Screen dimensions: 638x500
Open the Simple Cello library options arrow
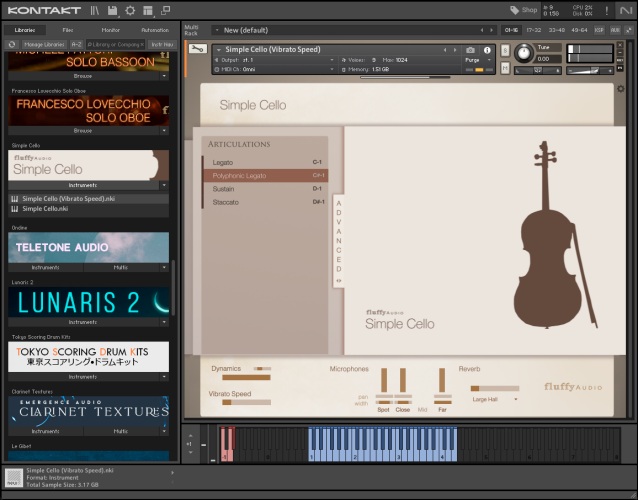tap(164, 185)
